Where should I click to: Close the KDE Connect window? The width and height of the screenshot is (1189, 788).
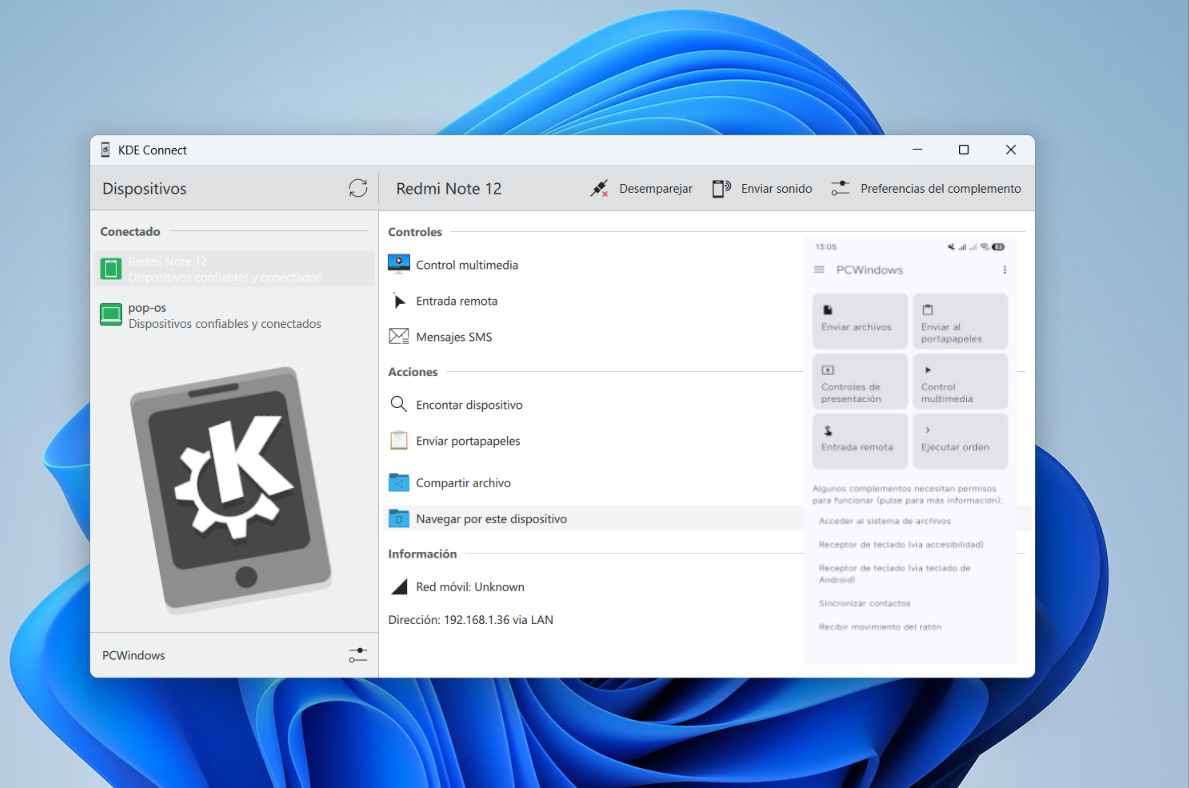pos(1011,149)
